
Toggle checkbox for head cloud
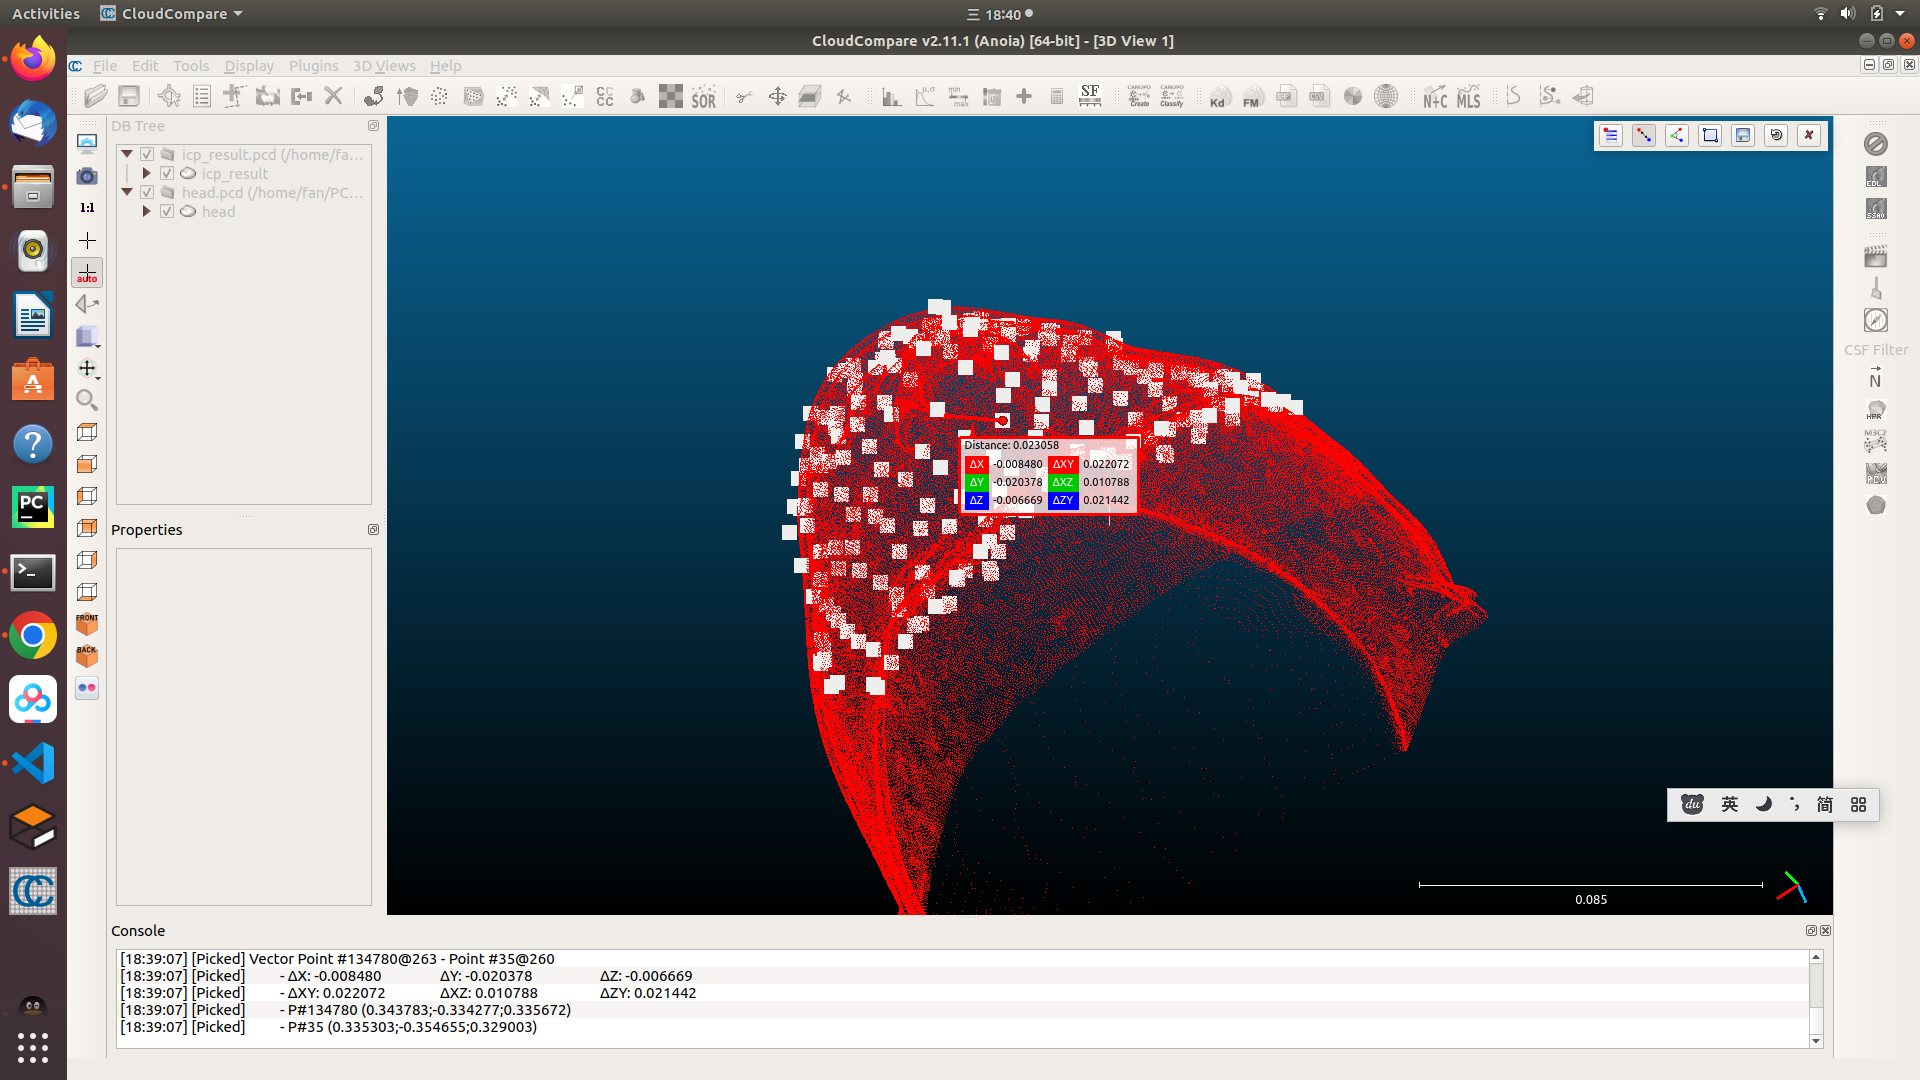point(167,211)
